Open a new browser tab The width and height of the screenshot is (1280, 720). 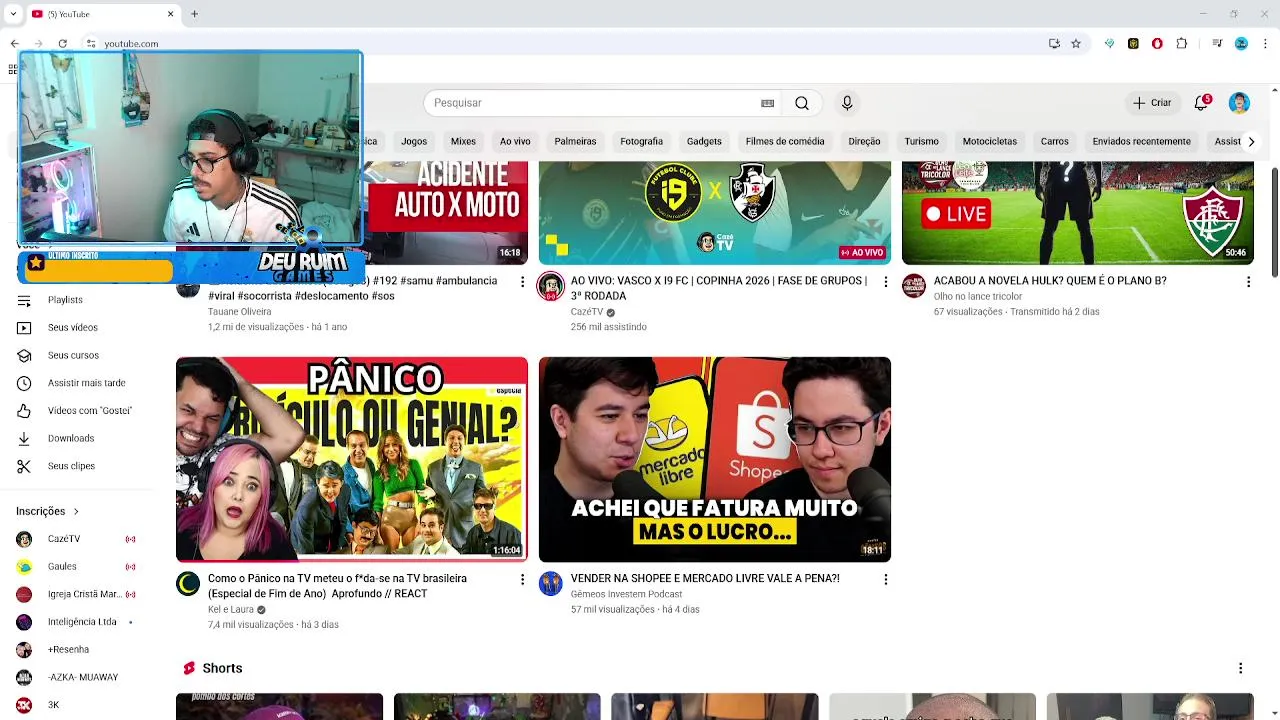[x=194, y=14]
